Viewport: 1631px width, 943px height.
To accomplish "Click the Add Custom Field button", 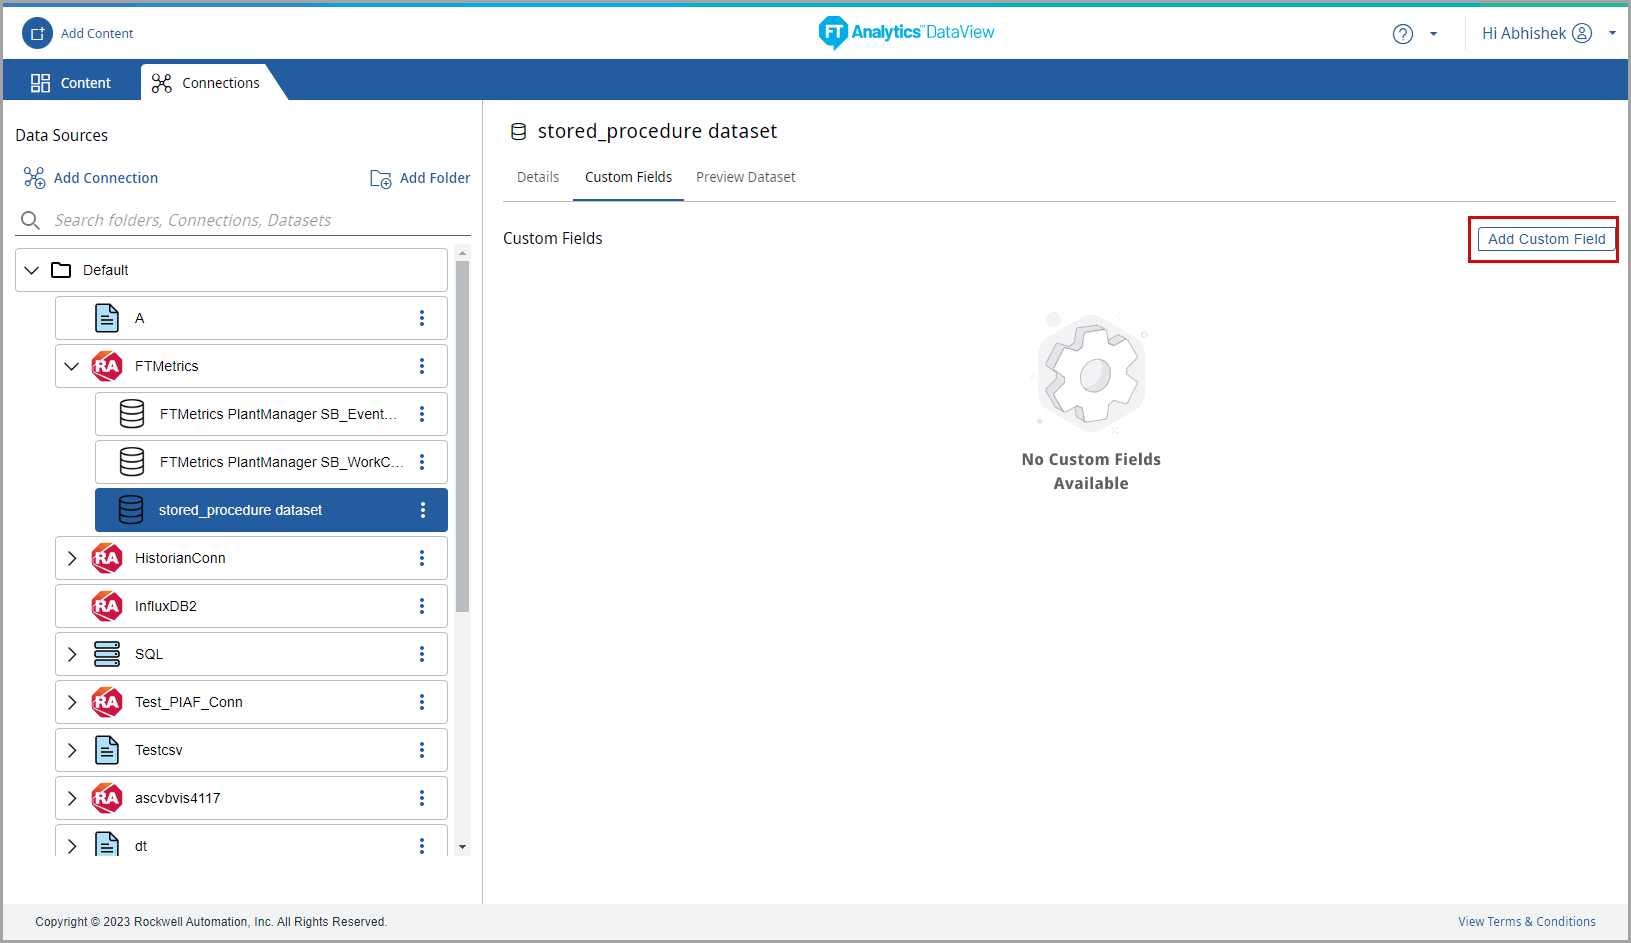I will pyautogui.click(x=1545, y=239).
